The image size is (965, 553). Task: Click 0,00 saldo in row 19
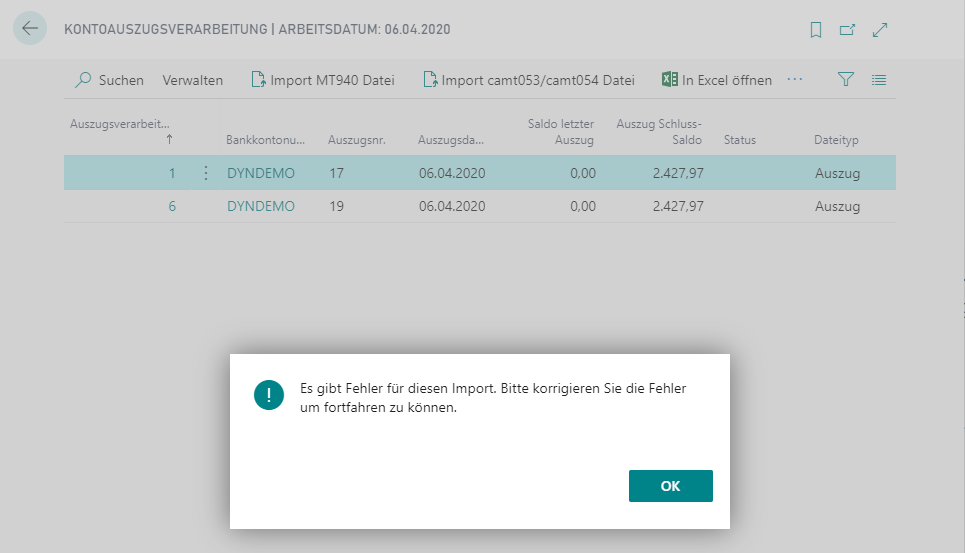click(583, 206)
